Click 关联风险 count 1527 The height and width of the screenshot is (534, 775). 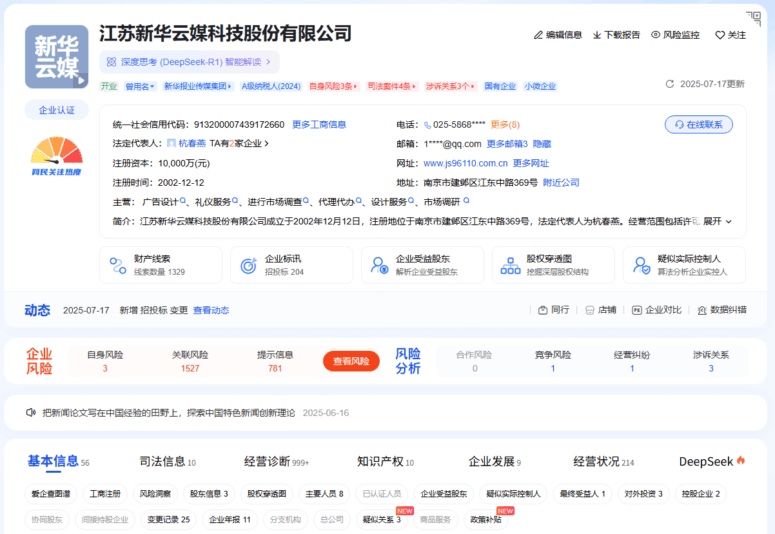click(190, 368)
